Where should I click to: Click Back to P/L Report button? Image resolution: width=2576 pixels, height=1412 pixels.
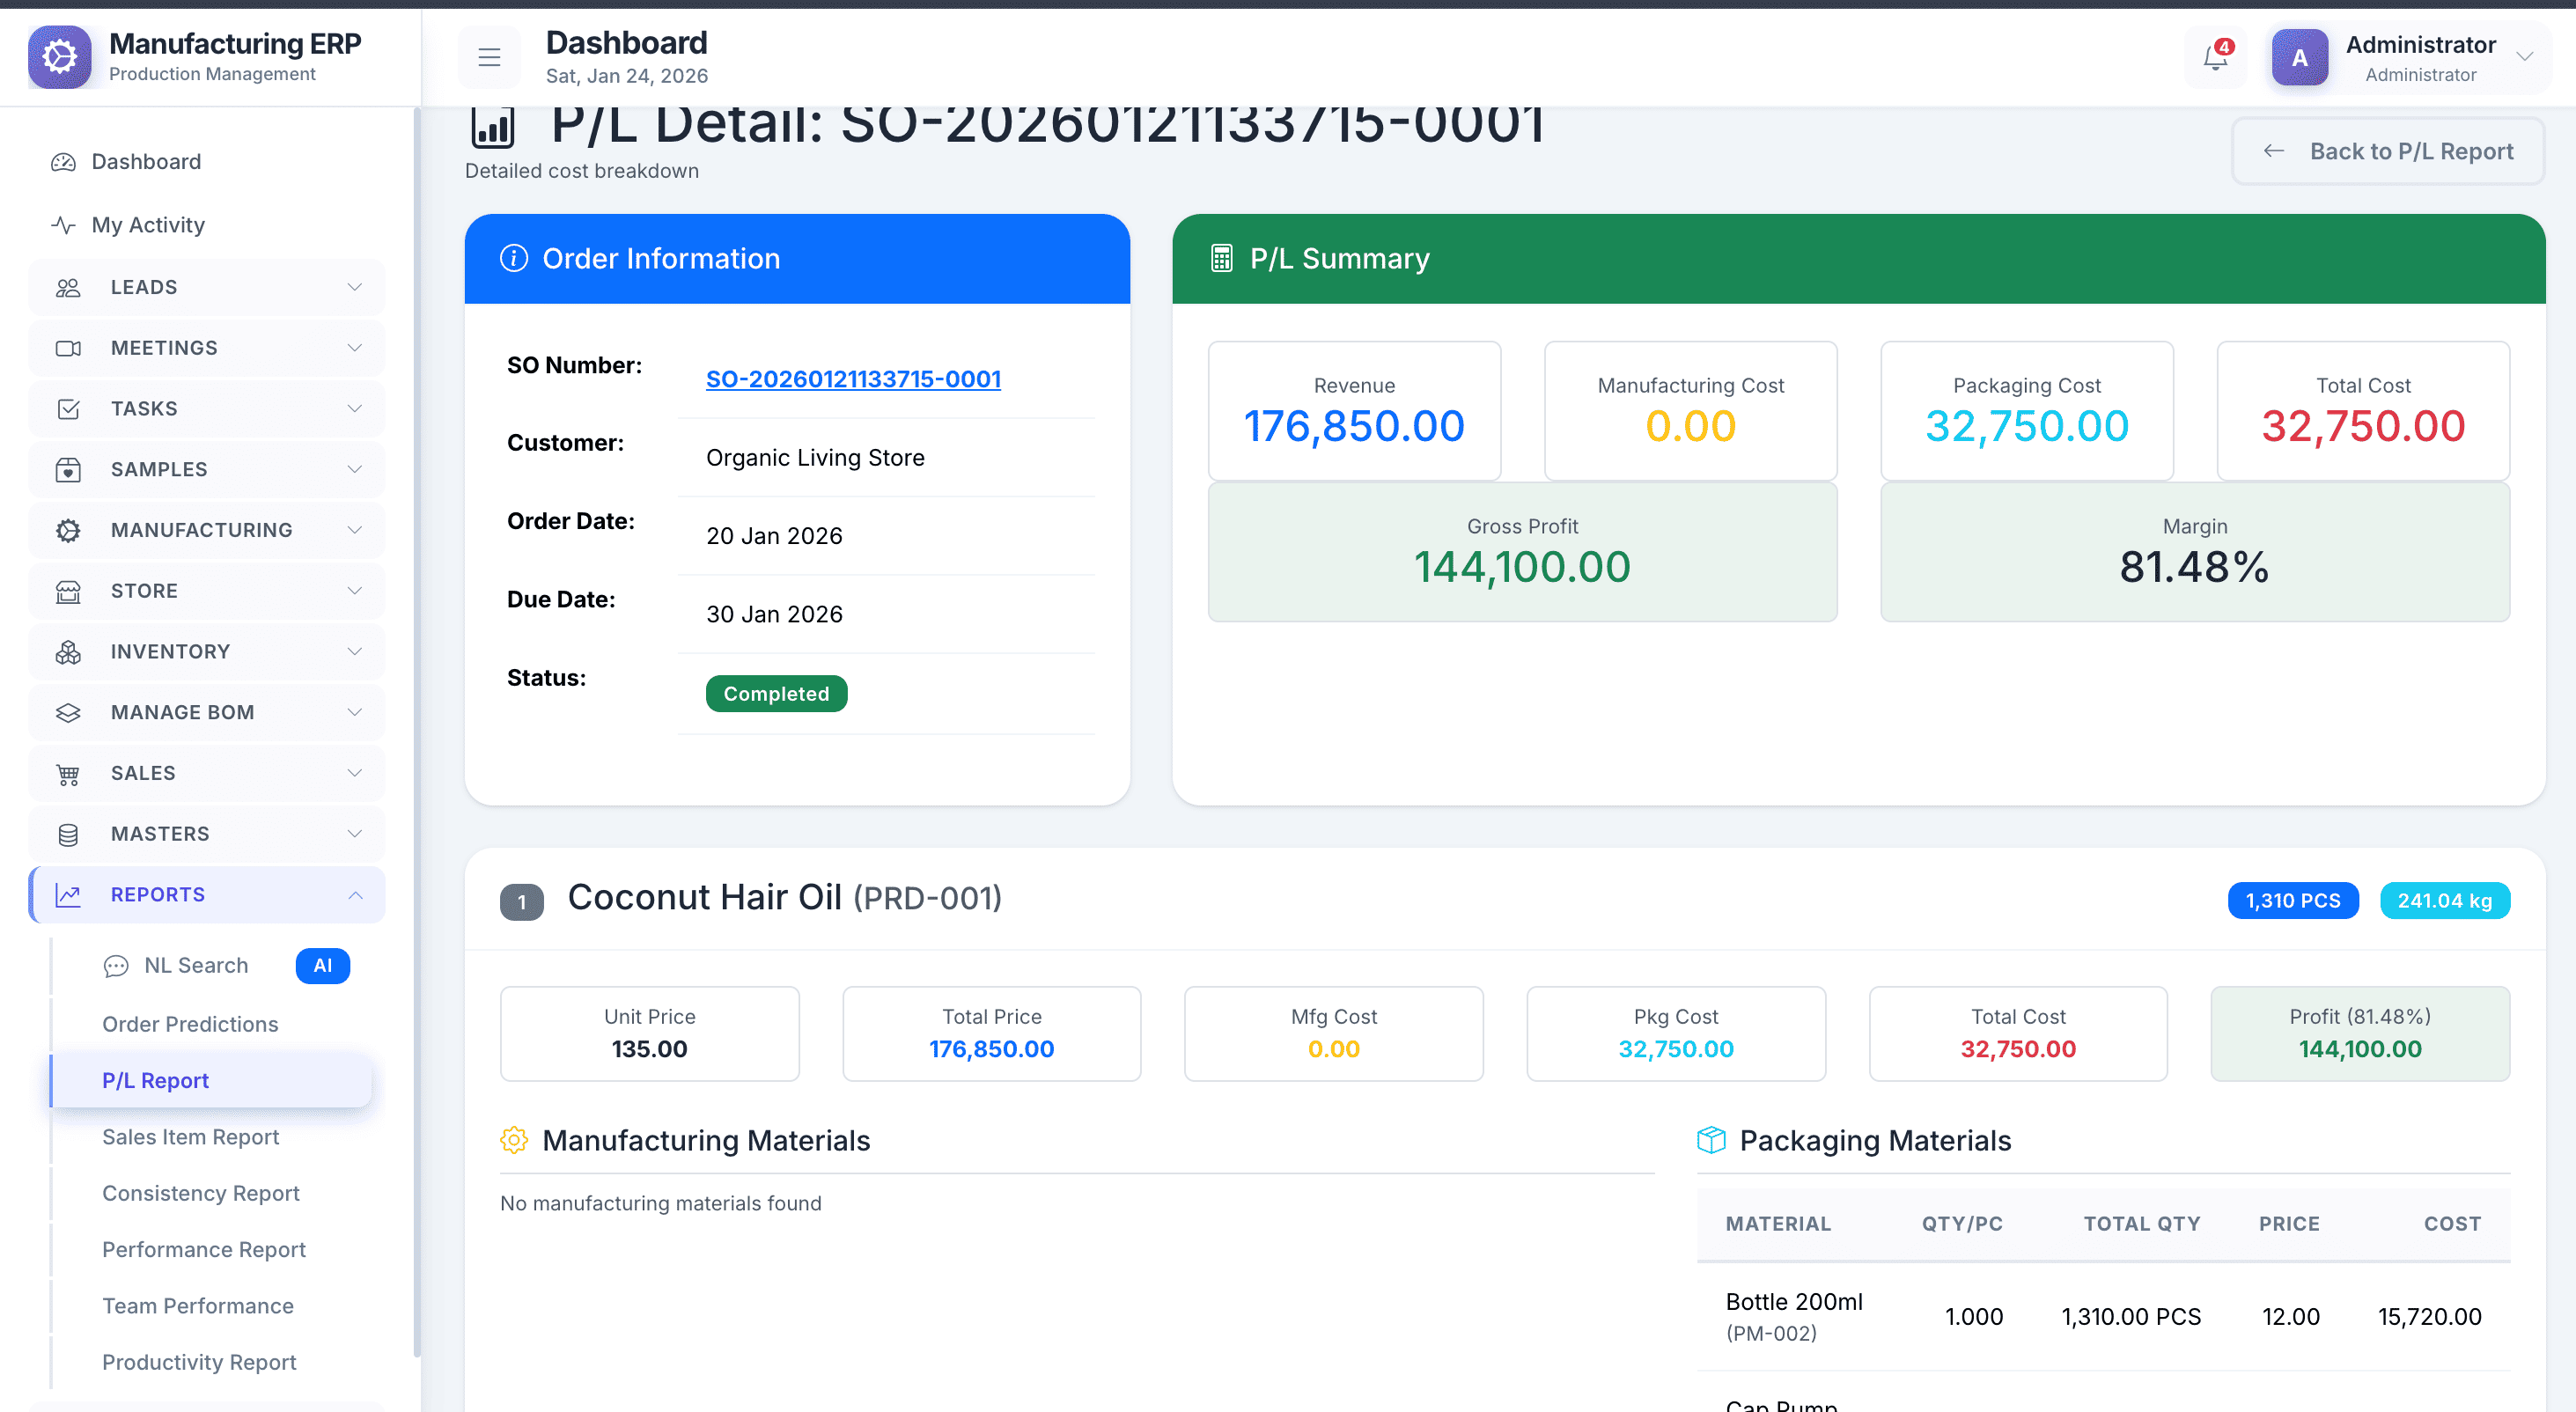(2388, 152)
